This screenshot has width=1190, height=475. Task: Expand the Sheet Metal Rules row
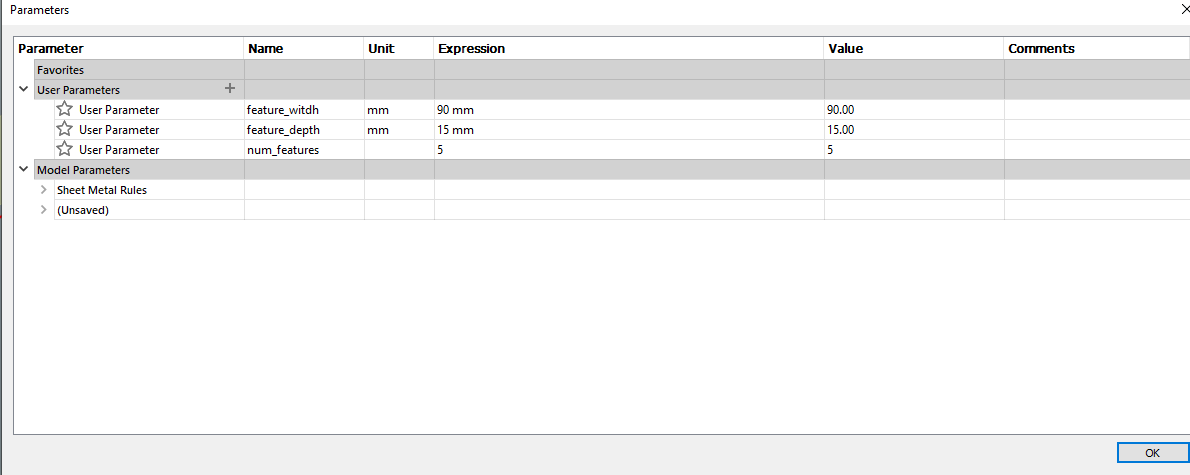[x=43, y=190]
